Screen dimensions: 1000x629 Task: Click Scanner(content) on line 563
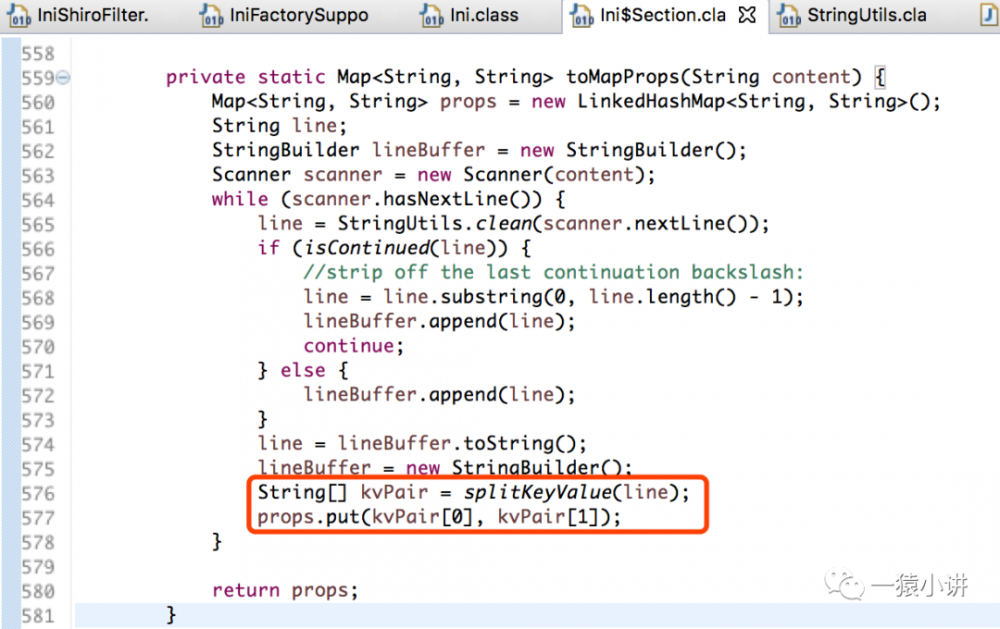pyautogui.click(x=553, y=175)
